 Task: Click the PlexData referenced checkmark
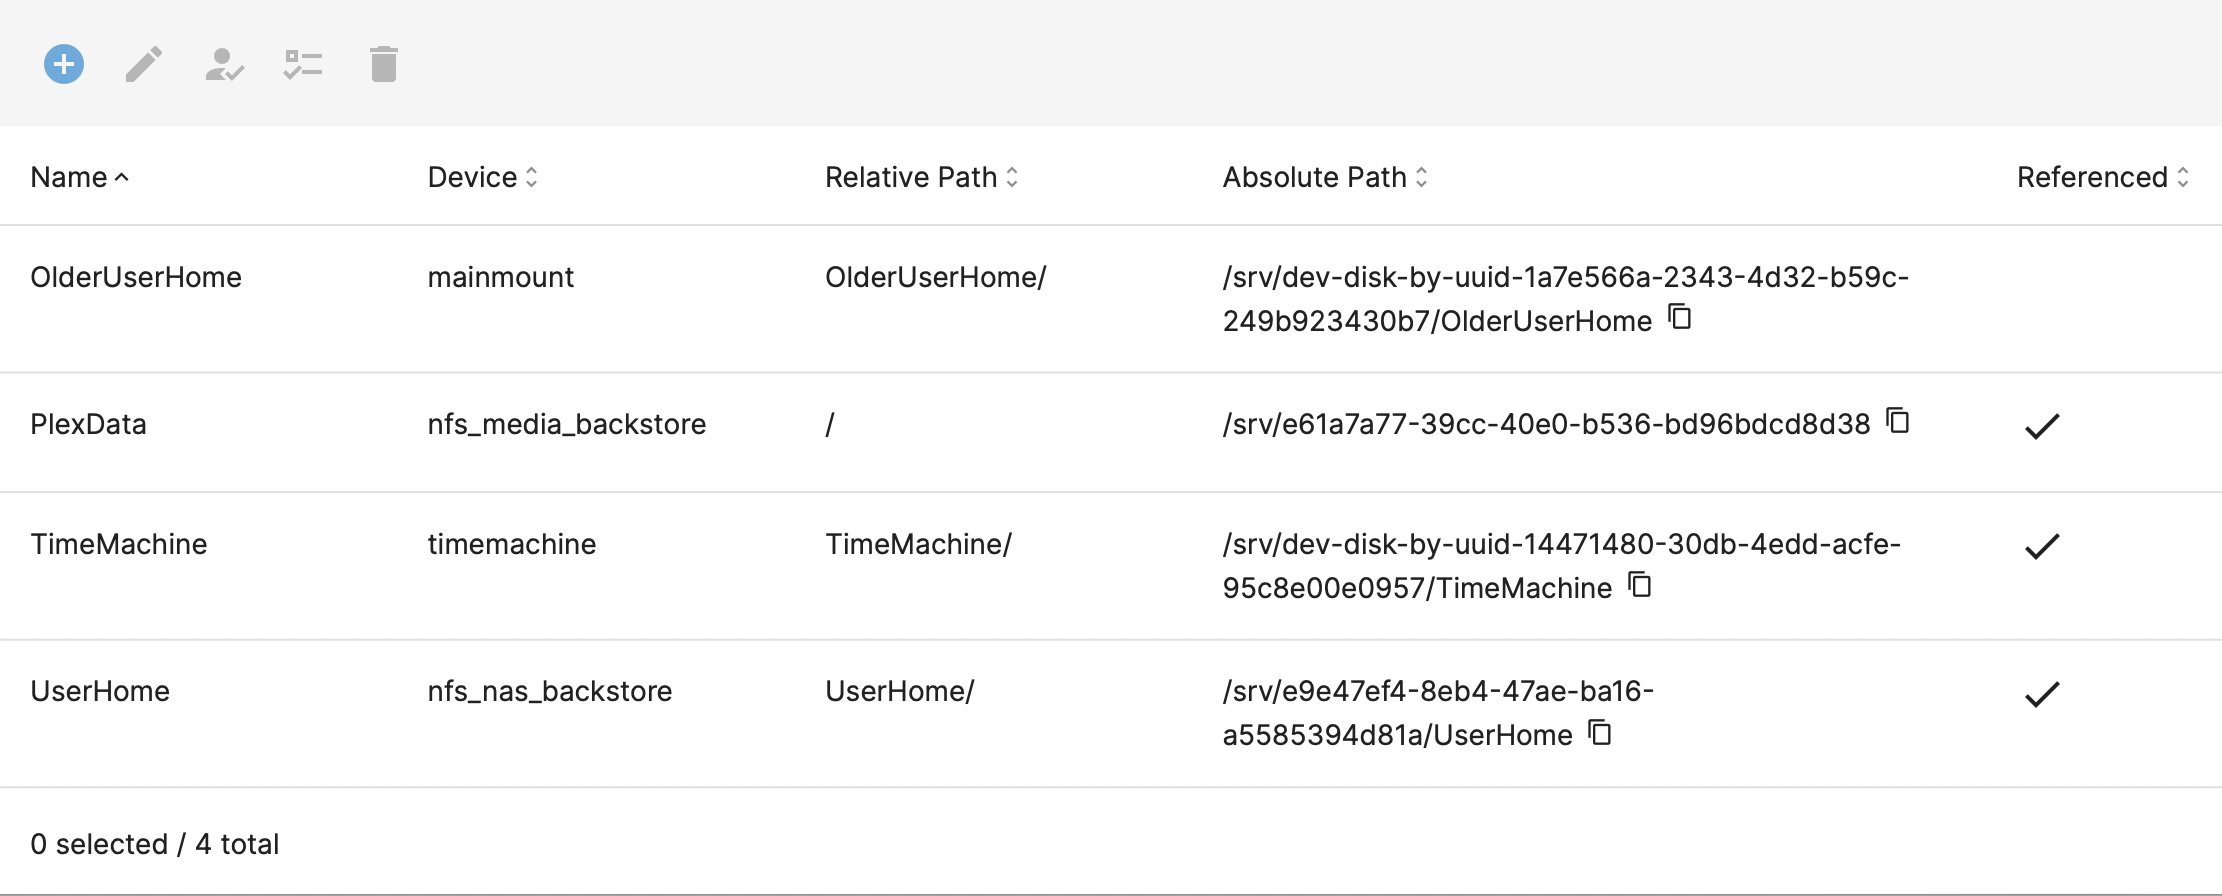[2042, 426]
